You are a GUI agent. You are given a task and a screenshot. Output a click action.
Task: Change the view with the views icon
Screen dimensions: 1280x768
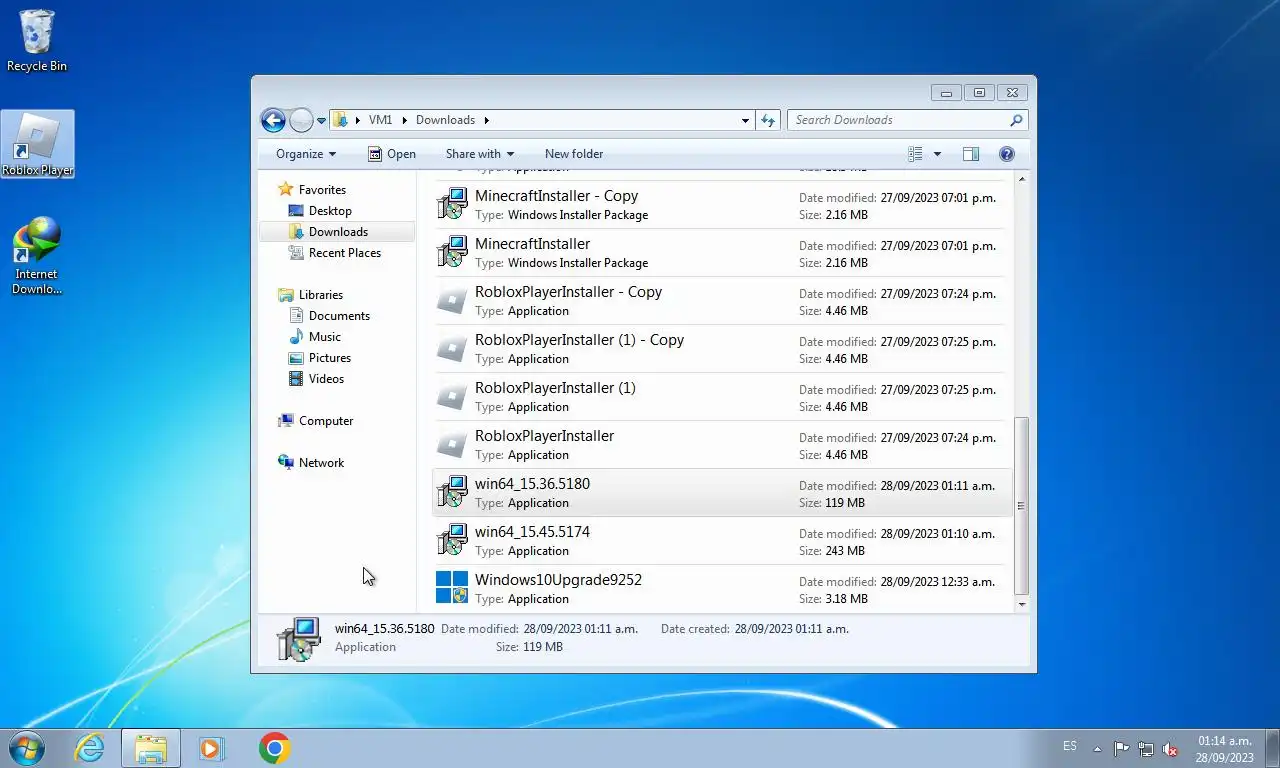coord(915,154)
